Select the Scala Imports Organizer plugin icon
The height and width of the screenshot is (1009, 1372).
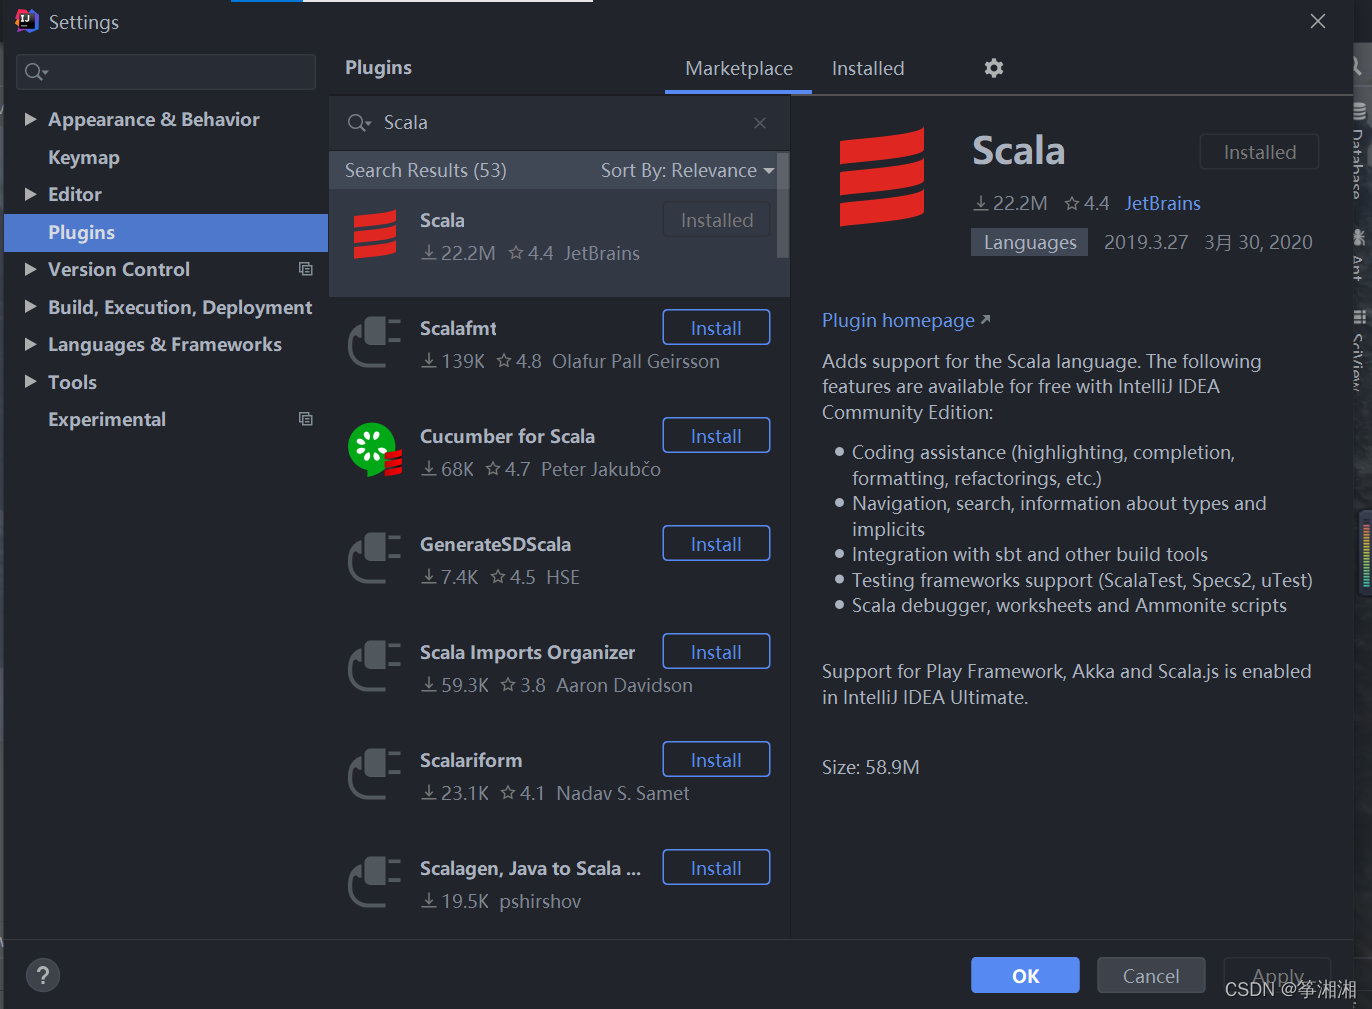point(374,666)
